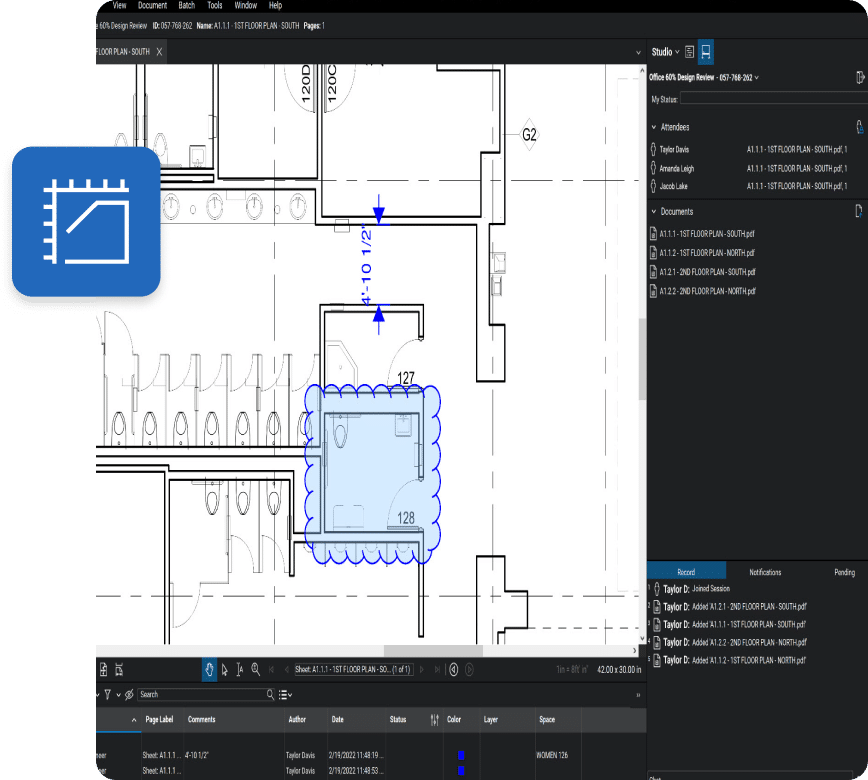Open the Studio Sessions icon
The height and width of the screenshot is (780, 868).
pos(706,52)
